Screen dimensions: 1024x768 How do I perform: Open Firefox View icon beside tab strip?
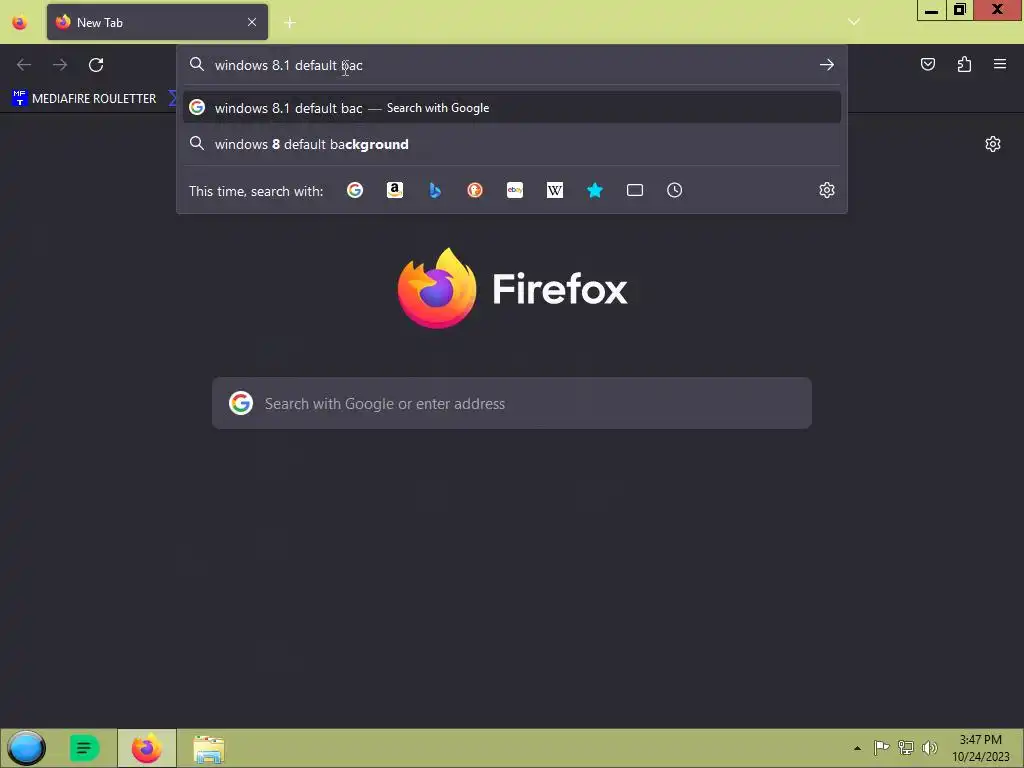point(20,23)
